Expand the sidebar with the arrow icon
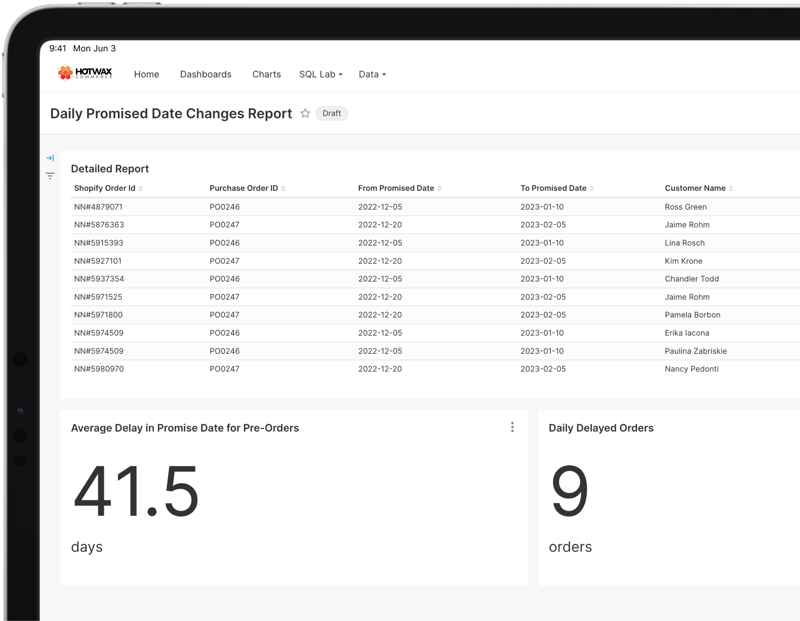This screenshot has width=800, height=621. (50, 158)
